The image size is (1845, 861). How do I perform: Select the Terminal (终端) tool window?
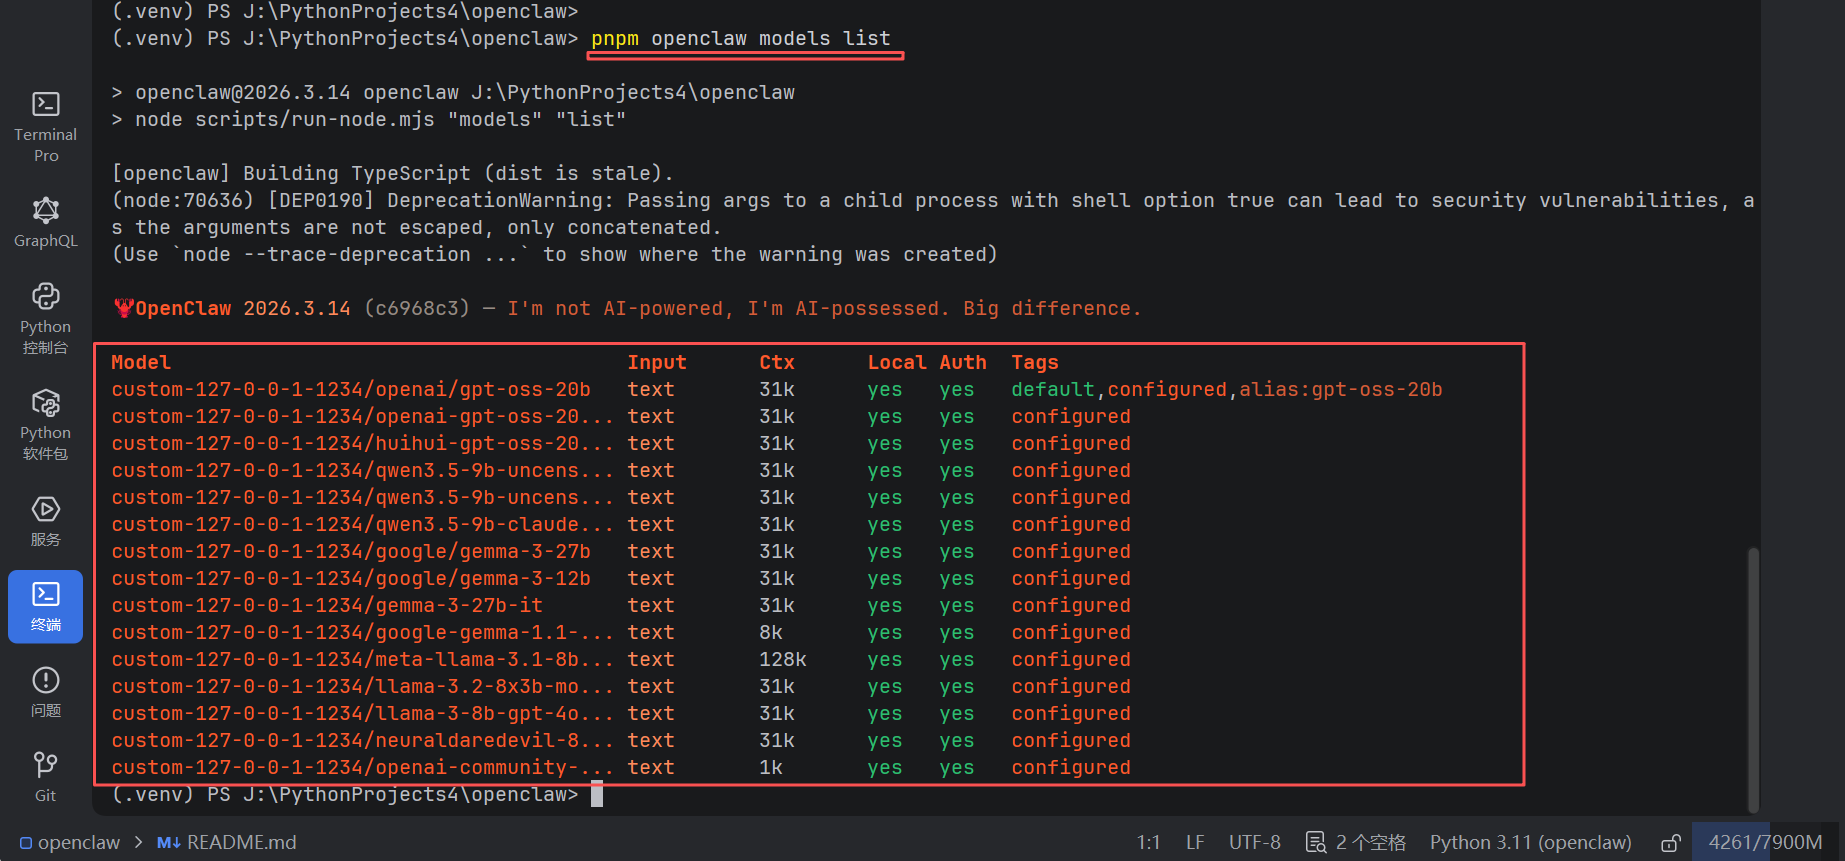coord(45,606)
